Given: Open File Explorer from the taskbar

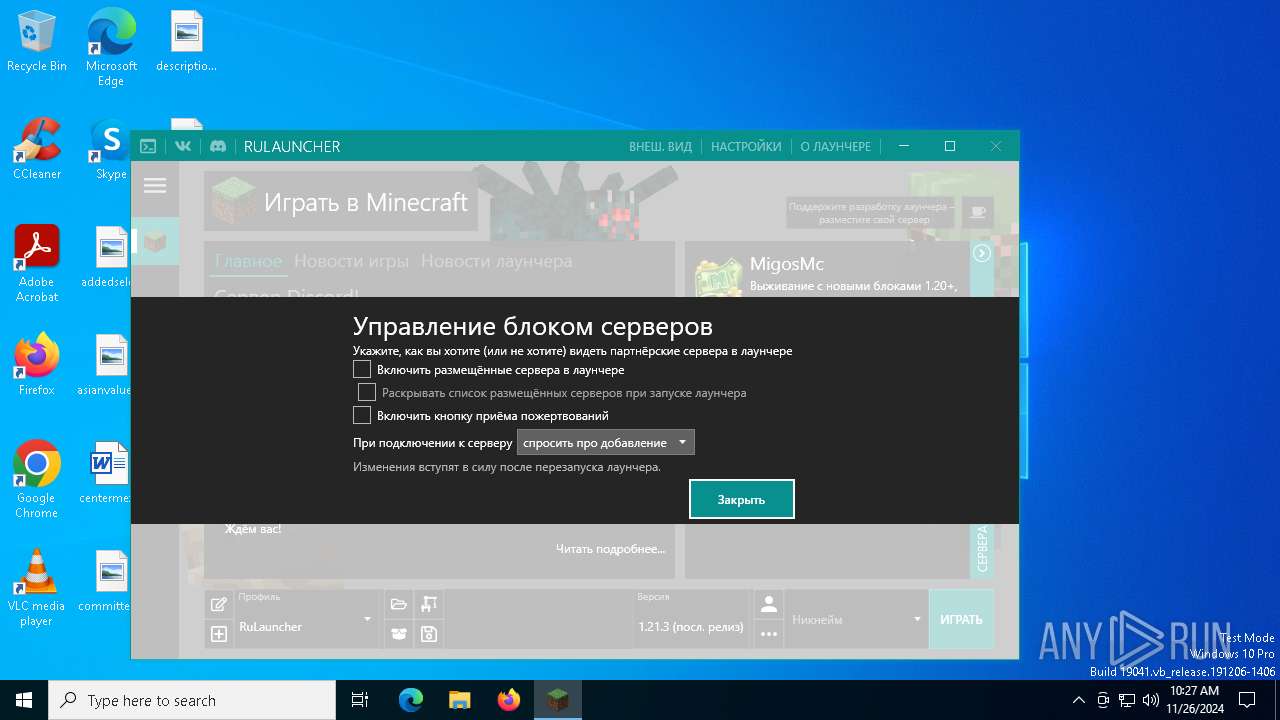Looking at the screenshot, I should 459,700.
